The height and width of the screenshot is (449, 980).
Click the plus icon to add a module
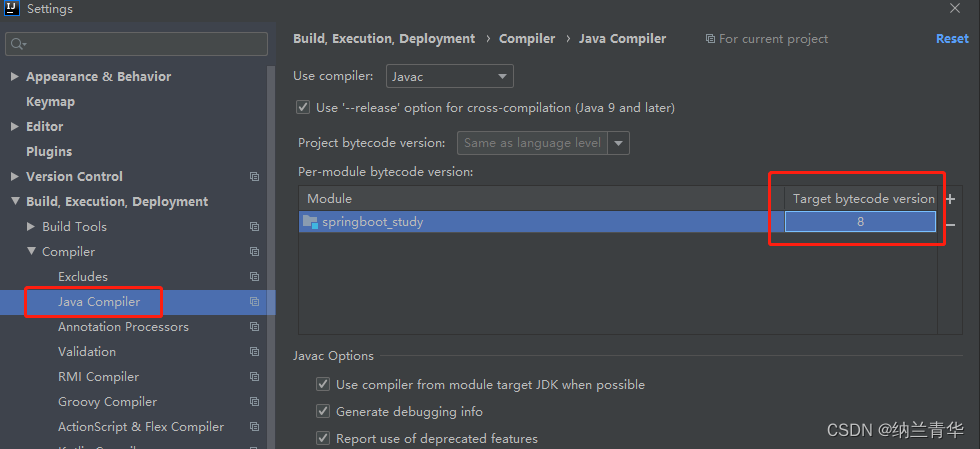pos(951,199)
